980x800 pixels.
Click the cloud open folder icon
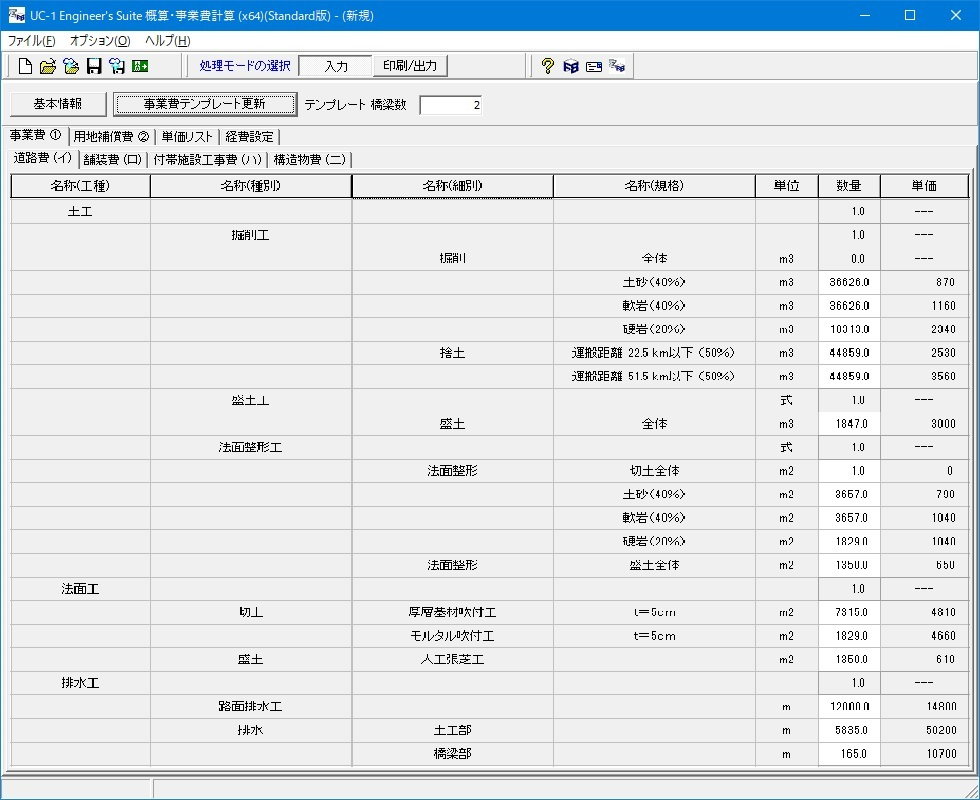pyautogui.click(x=71, y=66)
